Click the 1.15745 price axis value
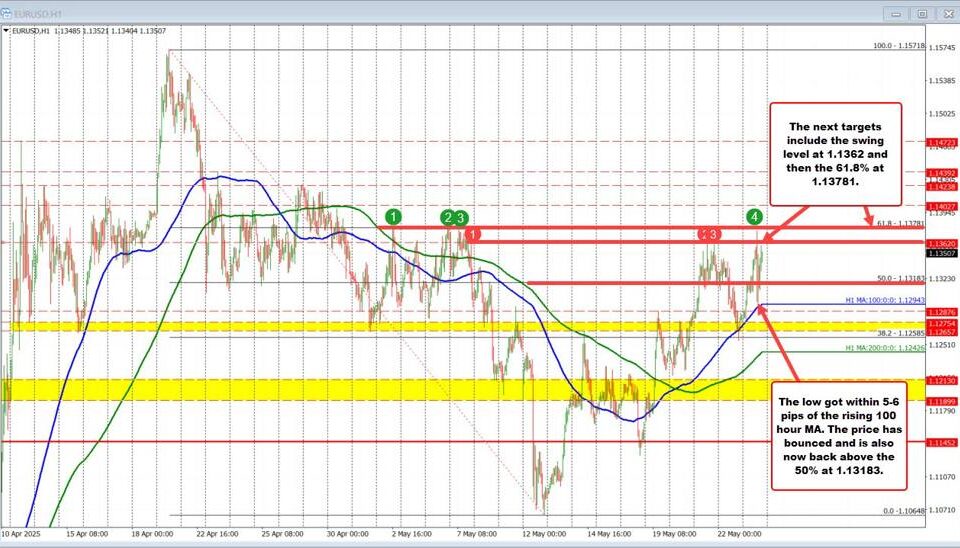Image resolution: width=960 pixels, height=548 pixels. (x=943, y=48)
